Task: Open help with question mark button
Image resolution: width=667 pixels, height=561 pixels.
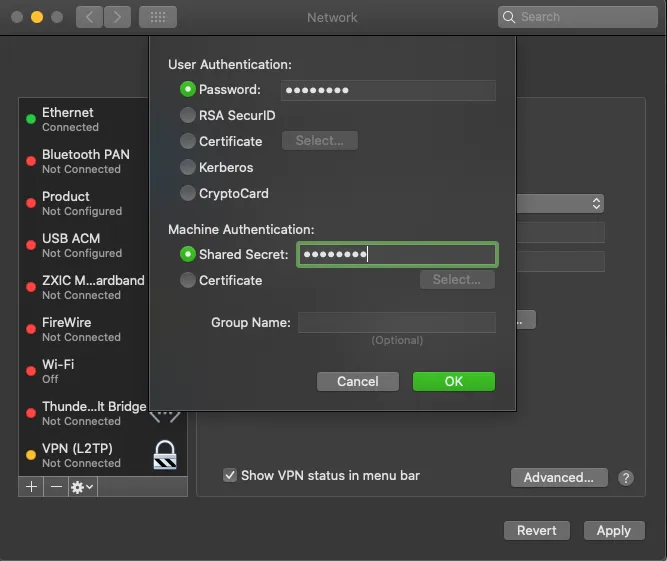Action: click(626, 478)
